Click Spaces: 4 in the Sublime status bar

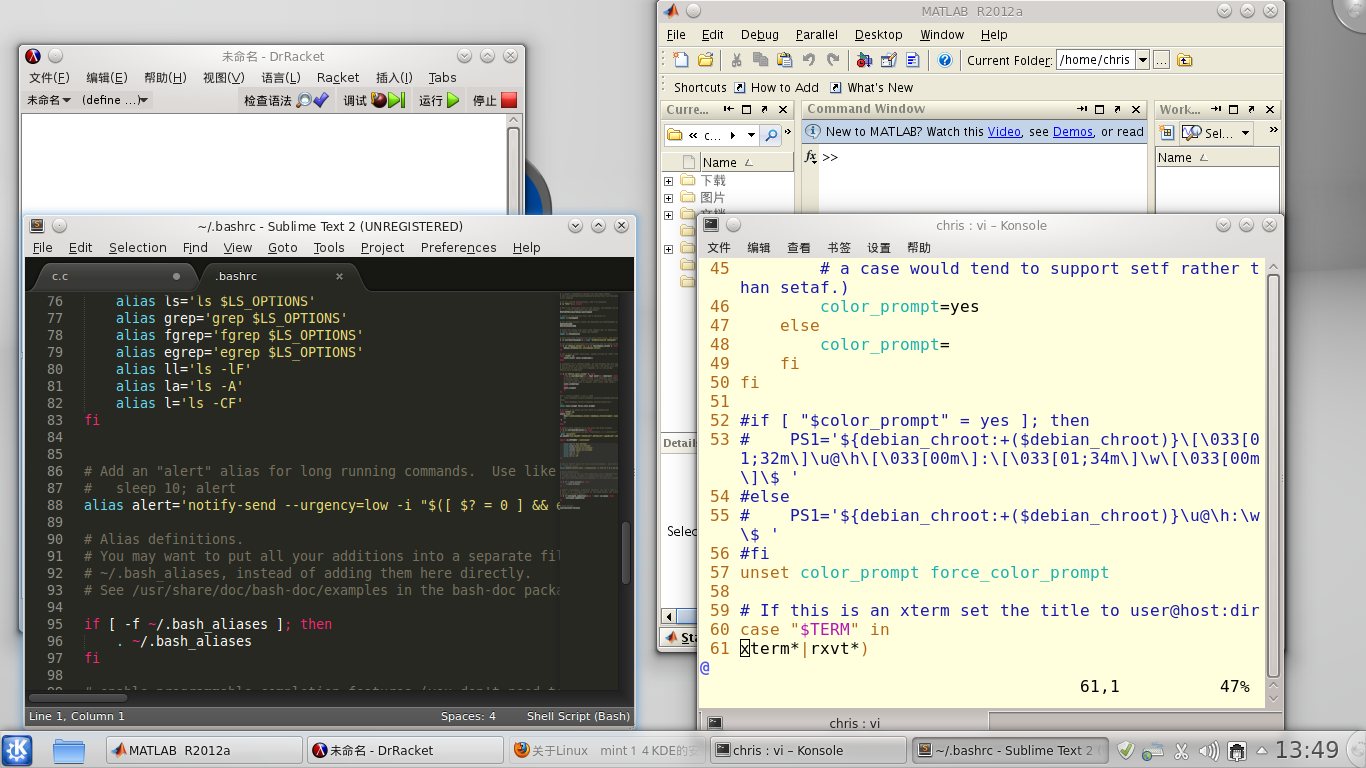pos(468,716)
